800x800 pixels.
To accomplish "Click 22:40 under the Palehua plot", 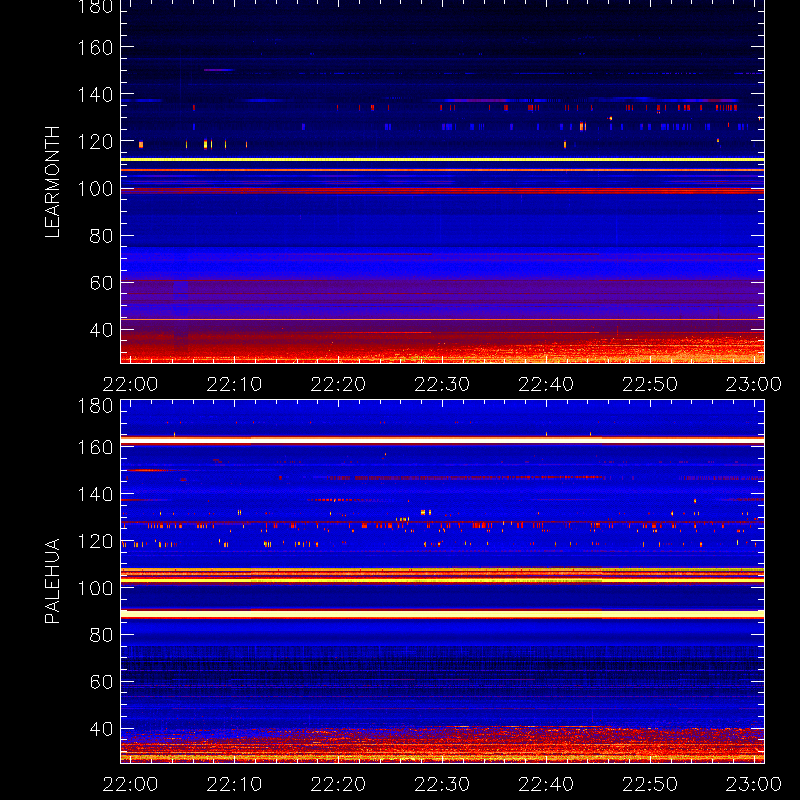I will point(546,784).
